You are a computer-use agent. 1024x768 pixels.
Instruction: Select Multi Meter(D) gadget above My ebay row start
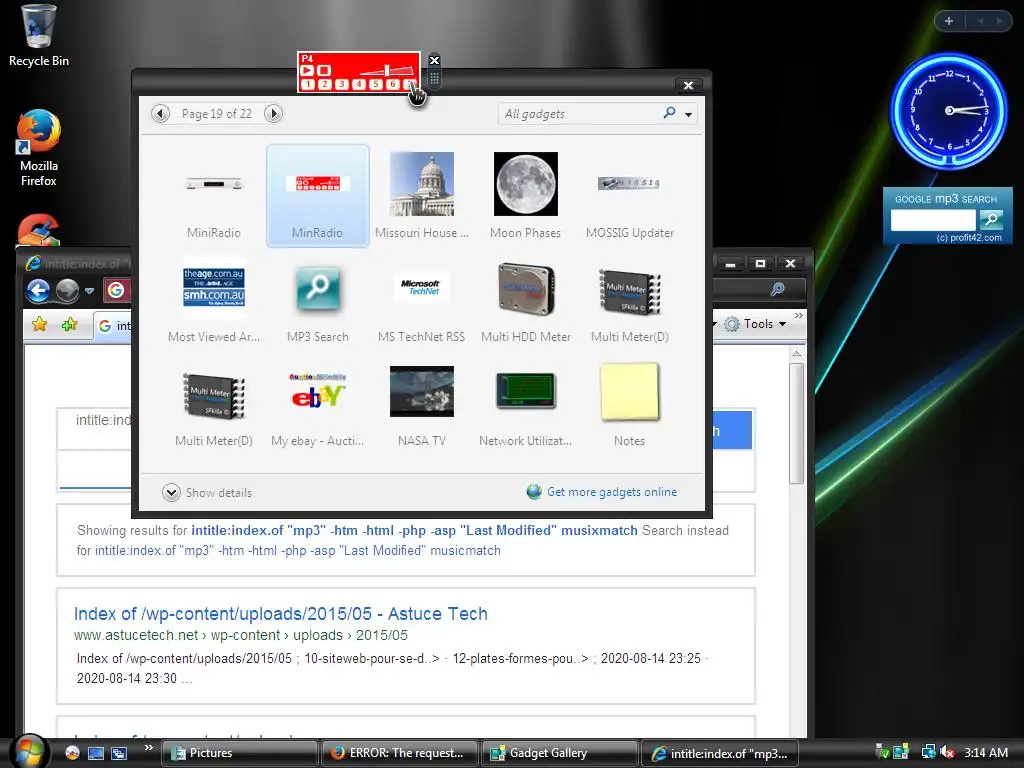tap(214, 405)
